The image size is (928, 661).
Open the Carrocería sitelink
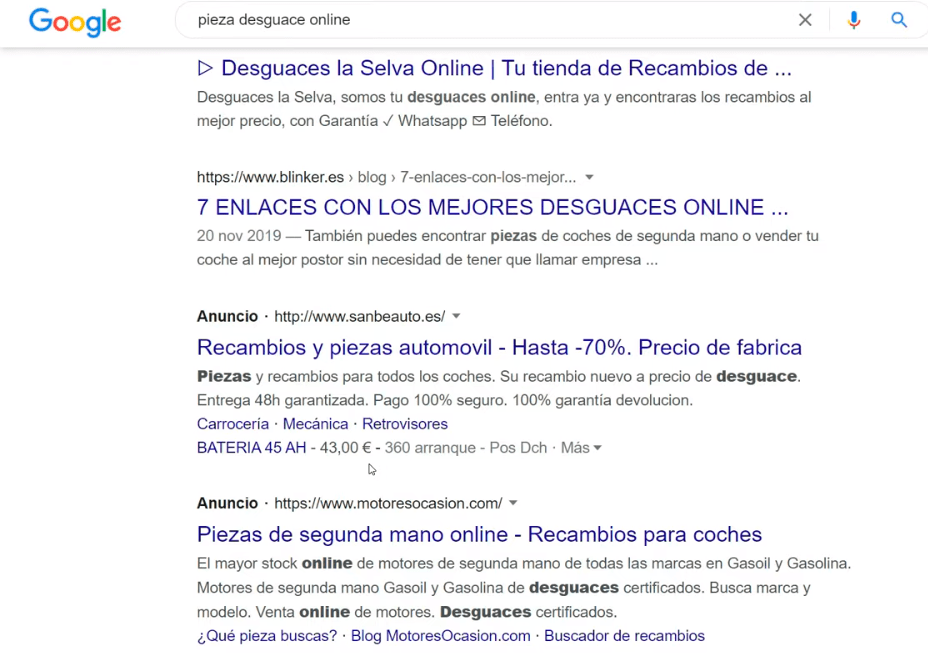pos(233,424)
